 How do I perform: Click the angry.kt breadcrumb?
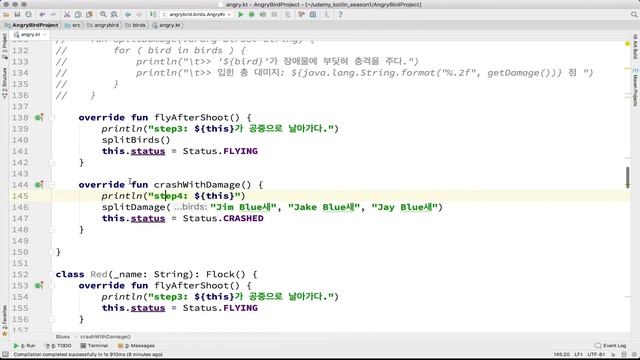pos(167,25)
